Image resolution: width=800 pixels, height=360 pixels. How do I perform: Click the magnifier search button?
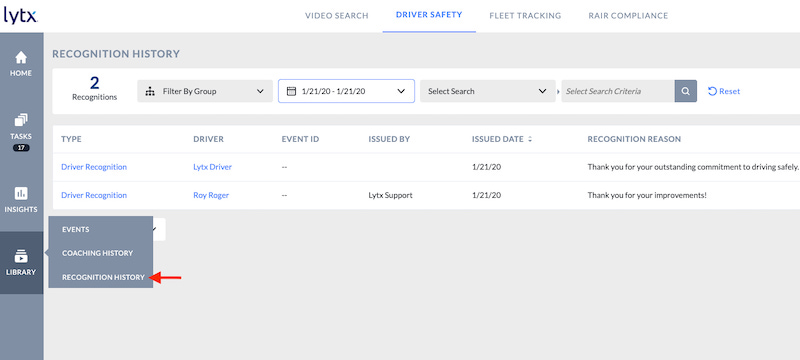(686, 91)
